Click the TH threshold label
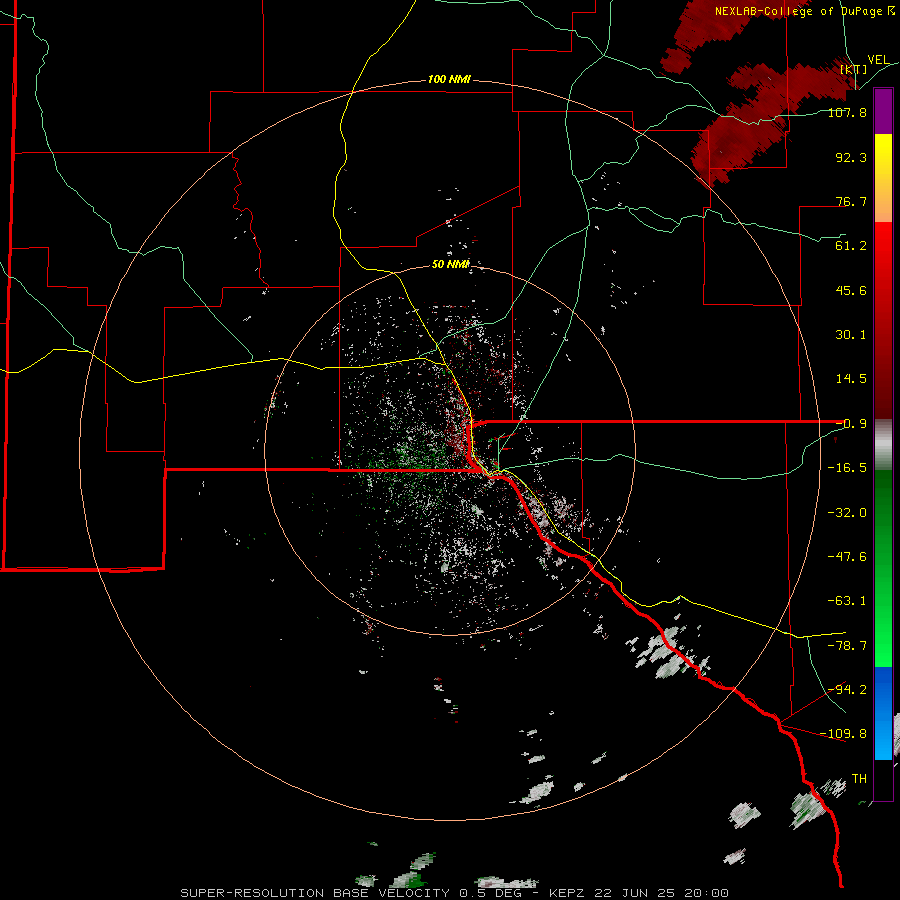900x900 pixels. point(859,779)
